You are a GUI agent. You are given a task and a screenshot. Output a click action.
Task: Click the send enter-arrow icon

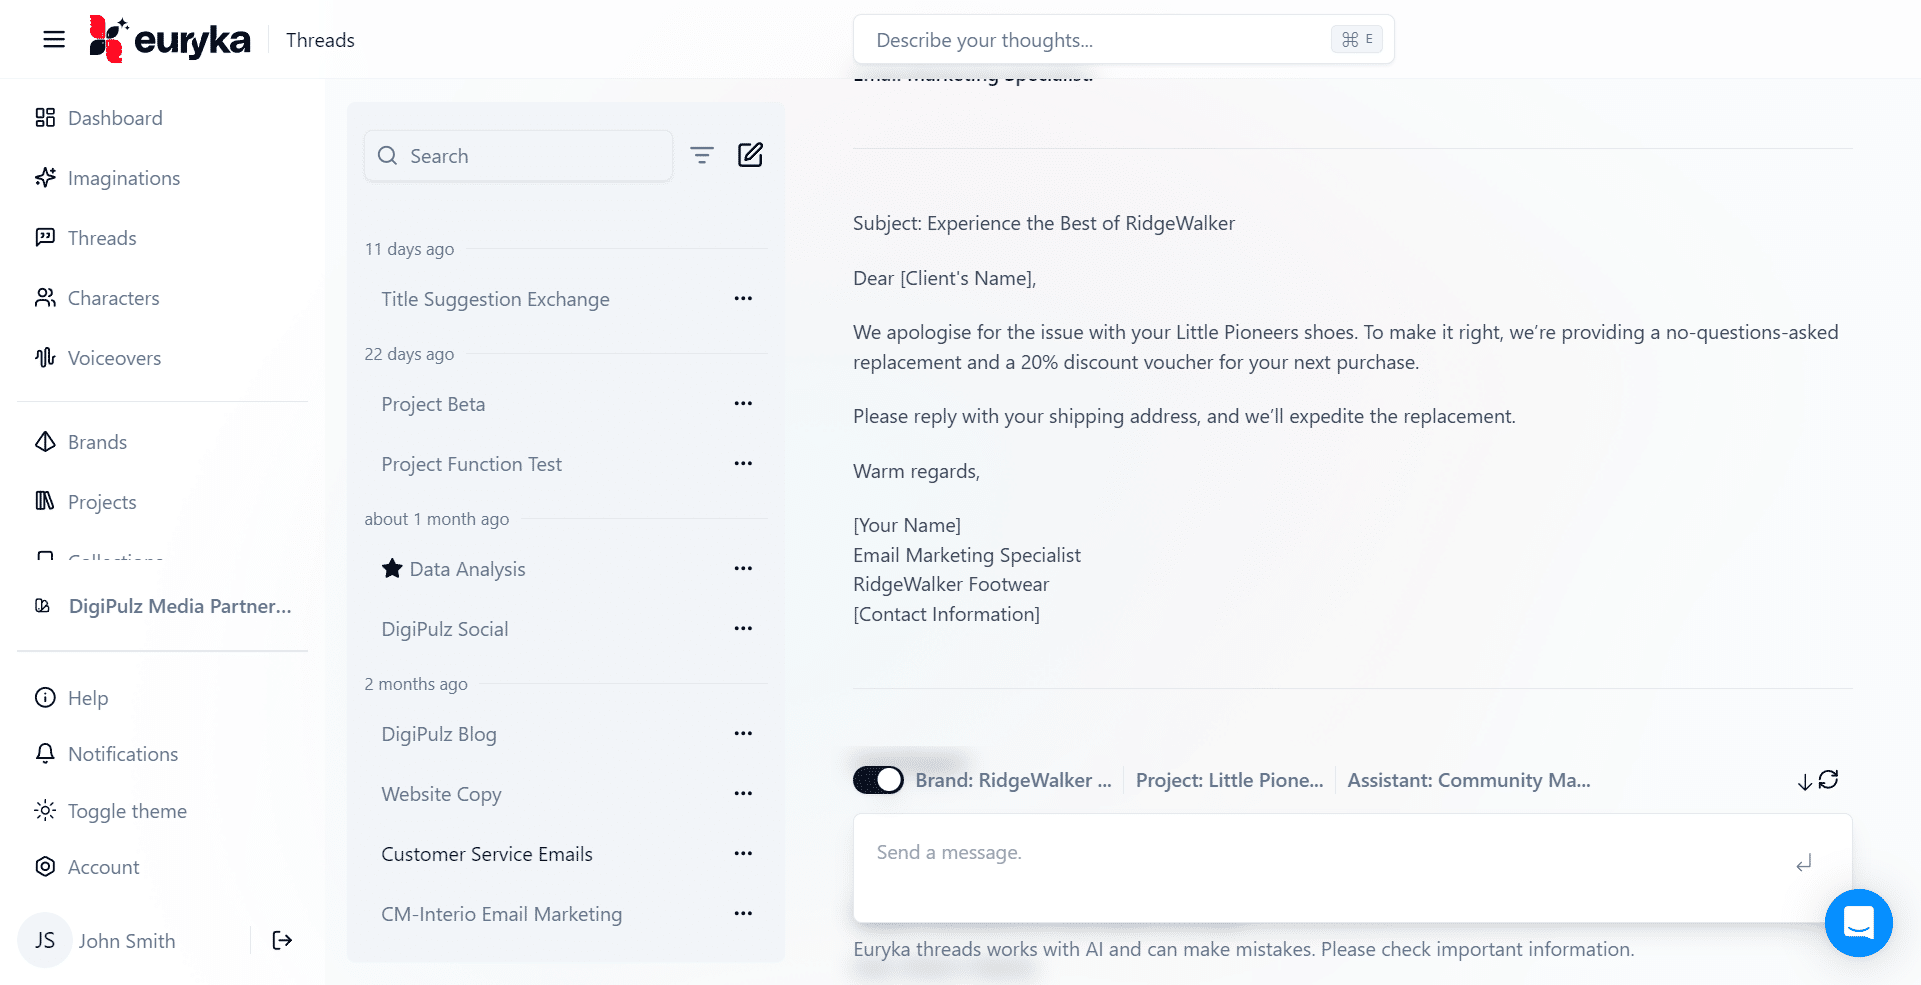point(1804,863)
